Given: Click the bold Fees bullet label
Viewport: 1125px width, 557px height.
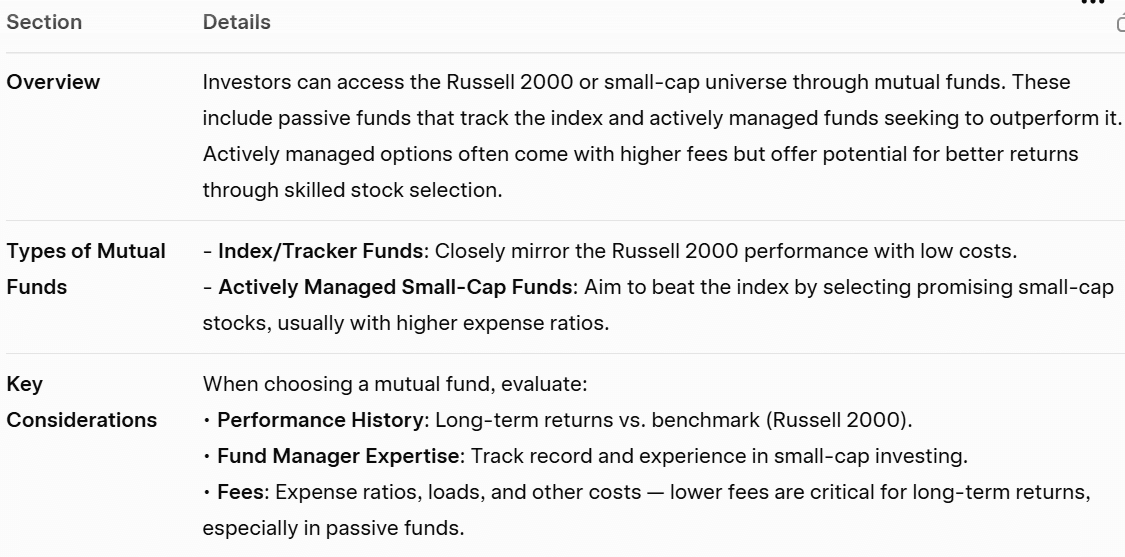Looking at the screenshot, I should 239,491.
